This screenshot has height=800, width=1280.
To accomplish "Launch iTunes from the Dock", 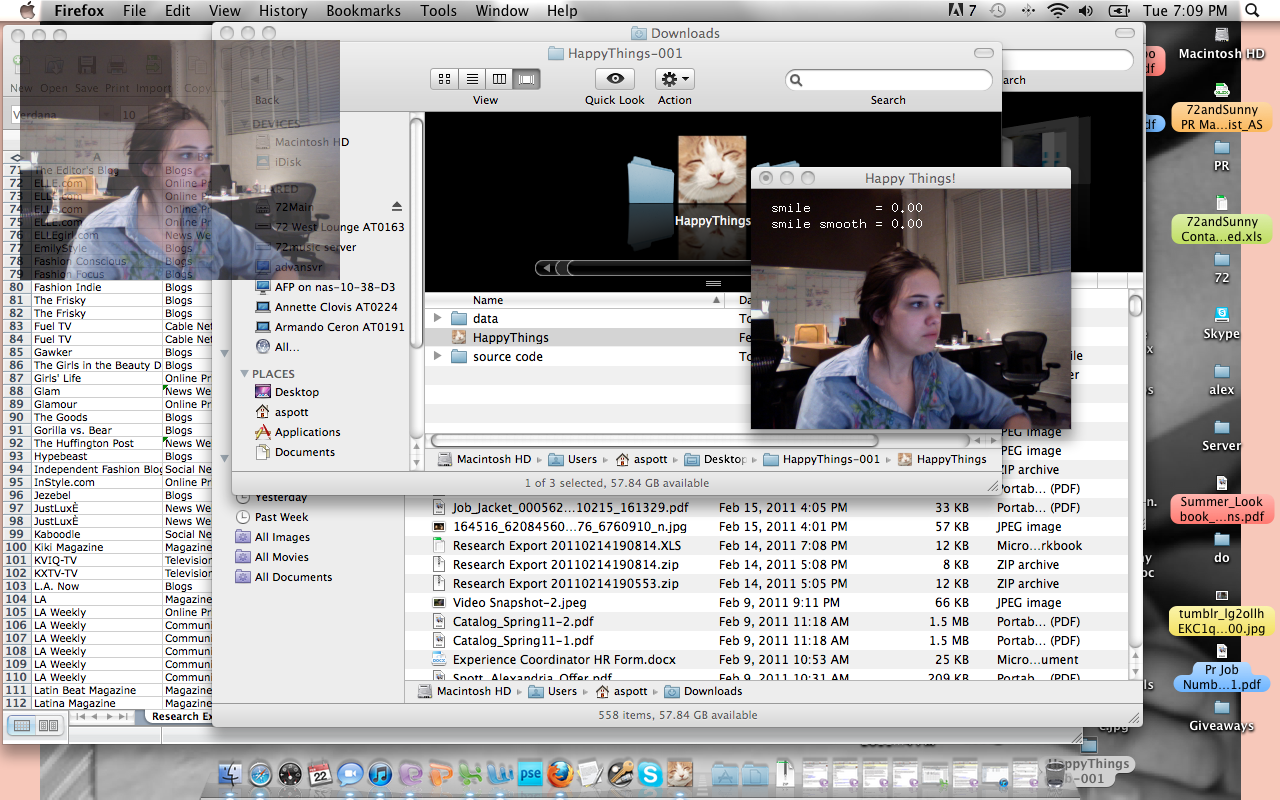I will pos(380,774).
